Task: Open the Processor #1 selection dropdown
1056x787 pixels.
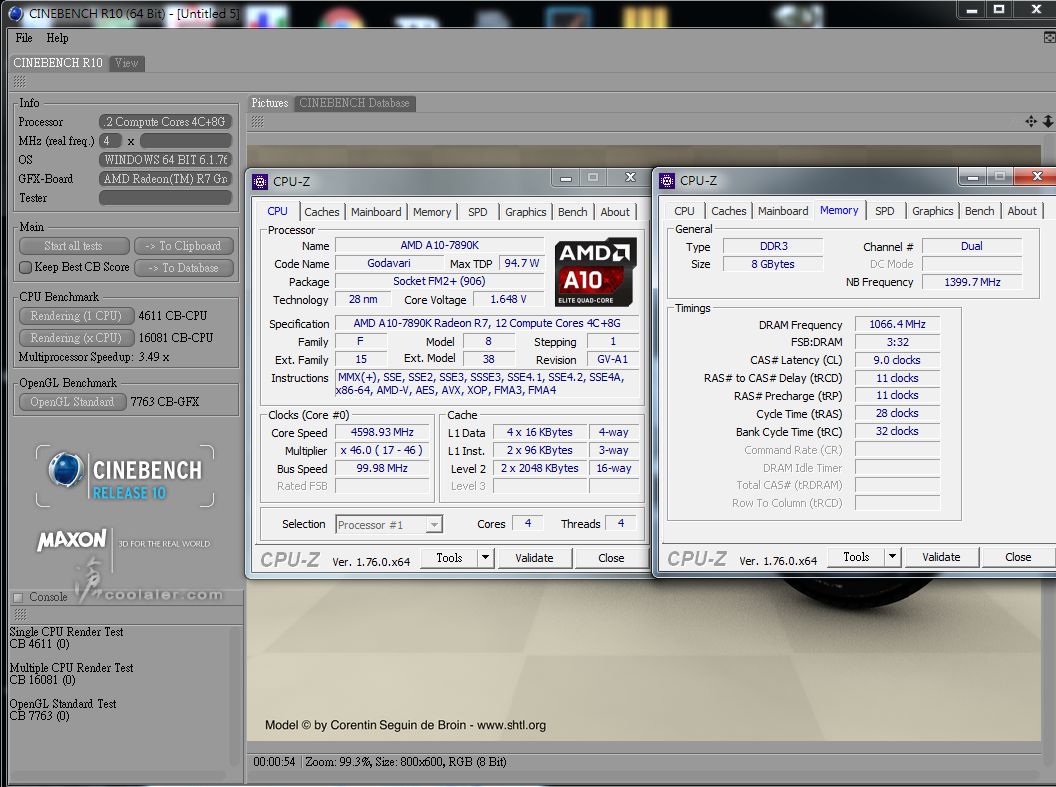Action: click(389, 524)
